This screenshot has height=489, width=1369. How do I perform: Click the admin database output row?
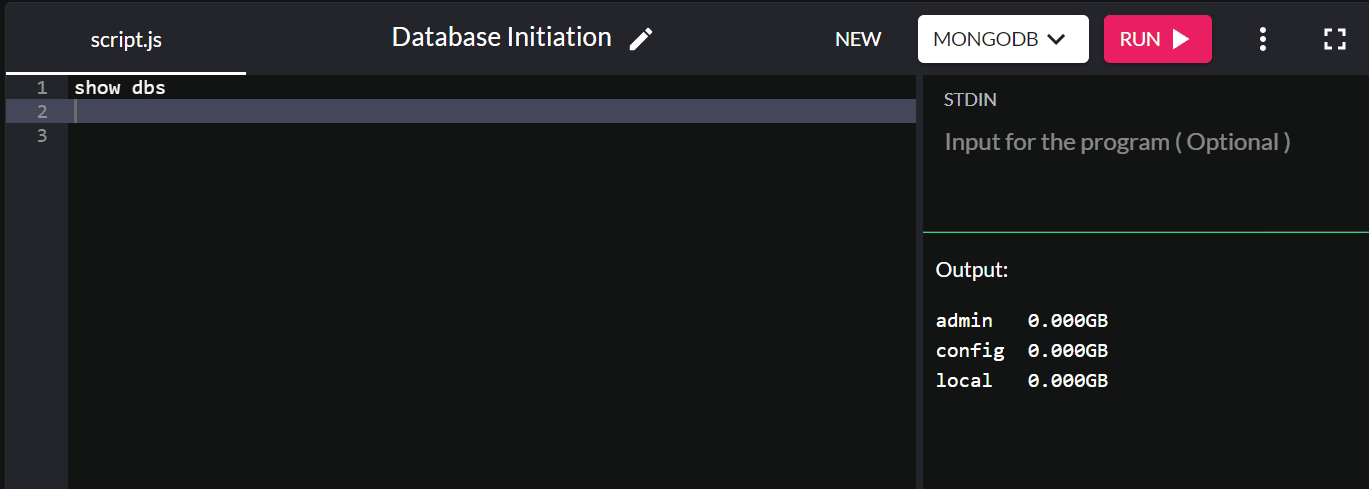(x=1021, y=321)
